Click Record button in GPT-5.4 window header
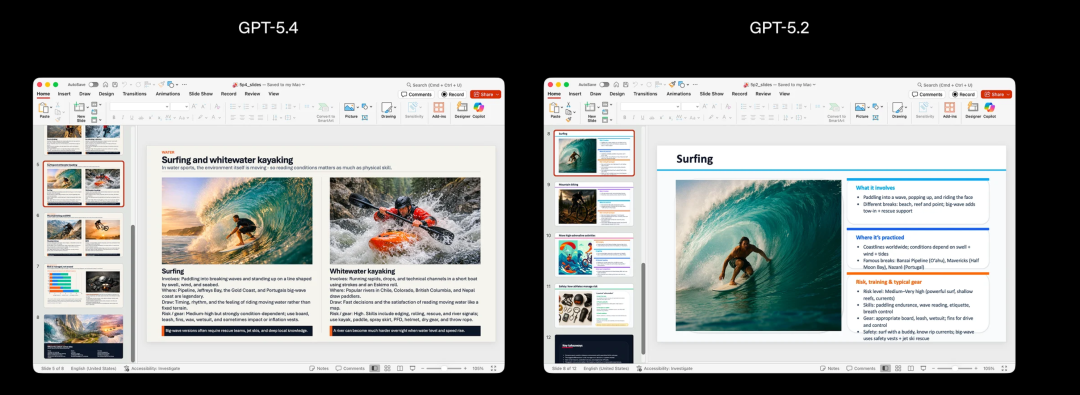This screenshot has width=1080, height=395. 453,94
